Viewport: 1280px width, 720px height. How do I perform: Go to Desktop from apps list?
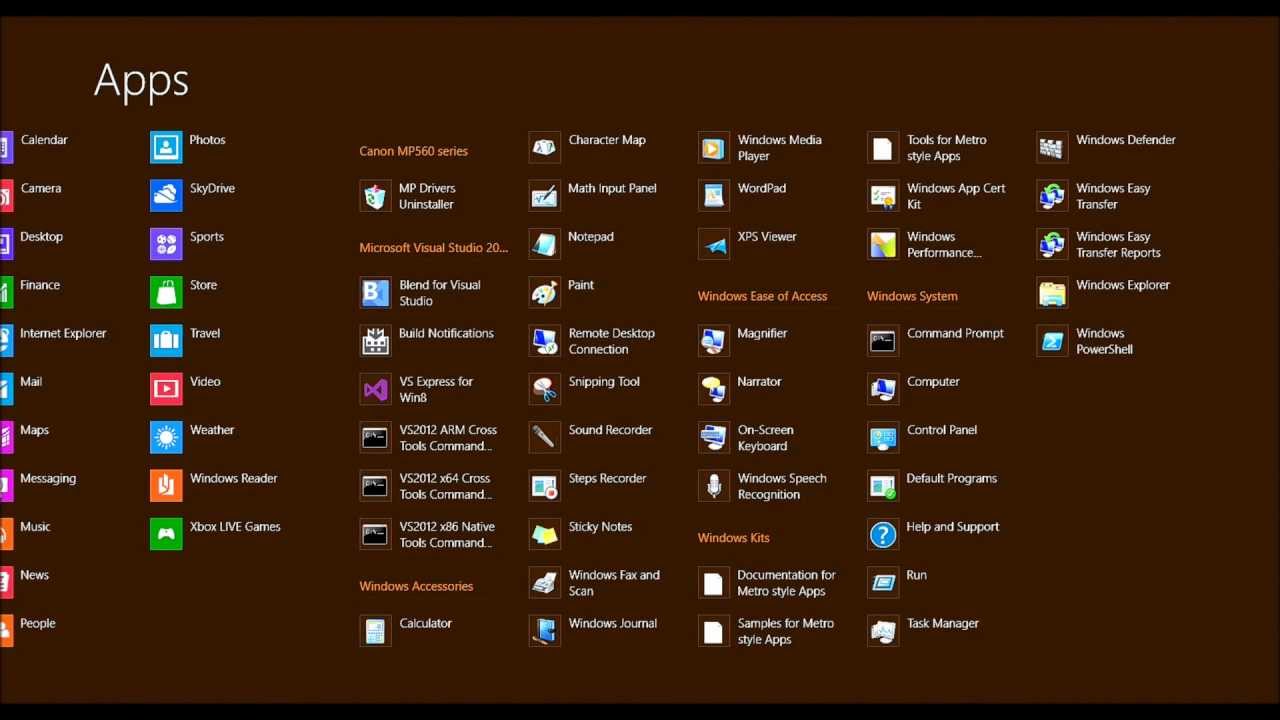[x=41, y=237]
